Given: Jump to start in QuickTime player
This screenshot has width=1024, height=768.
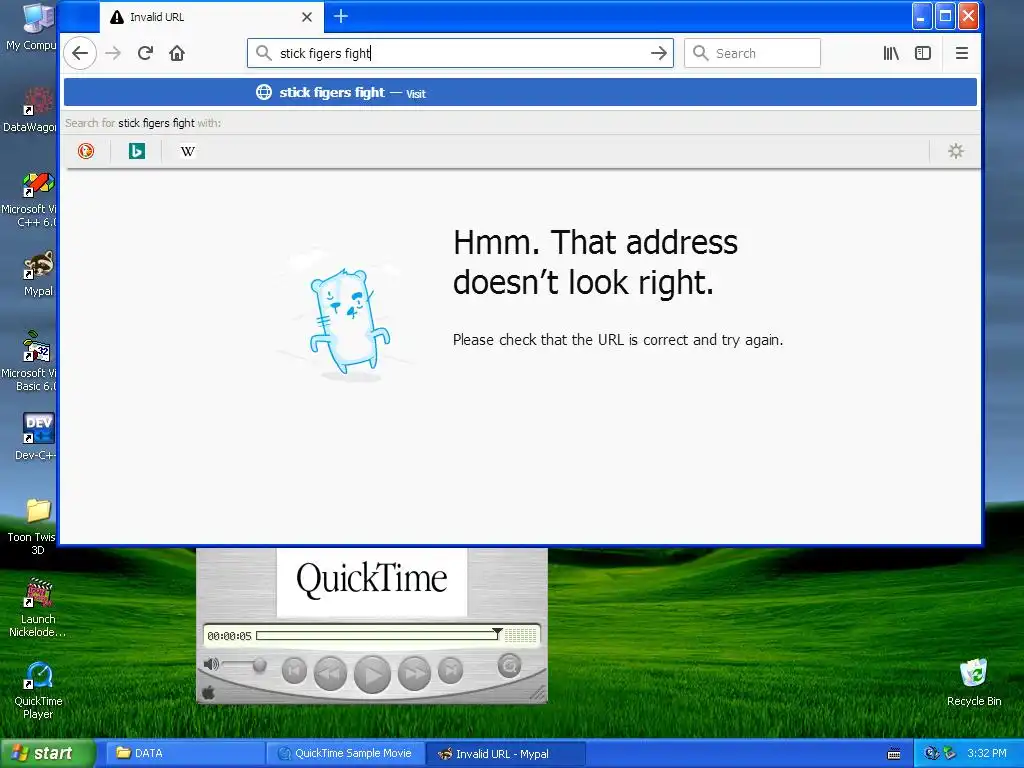Looking at the screenshot, I should (x=294, y=671).
